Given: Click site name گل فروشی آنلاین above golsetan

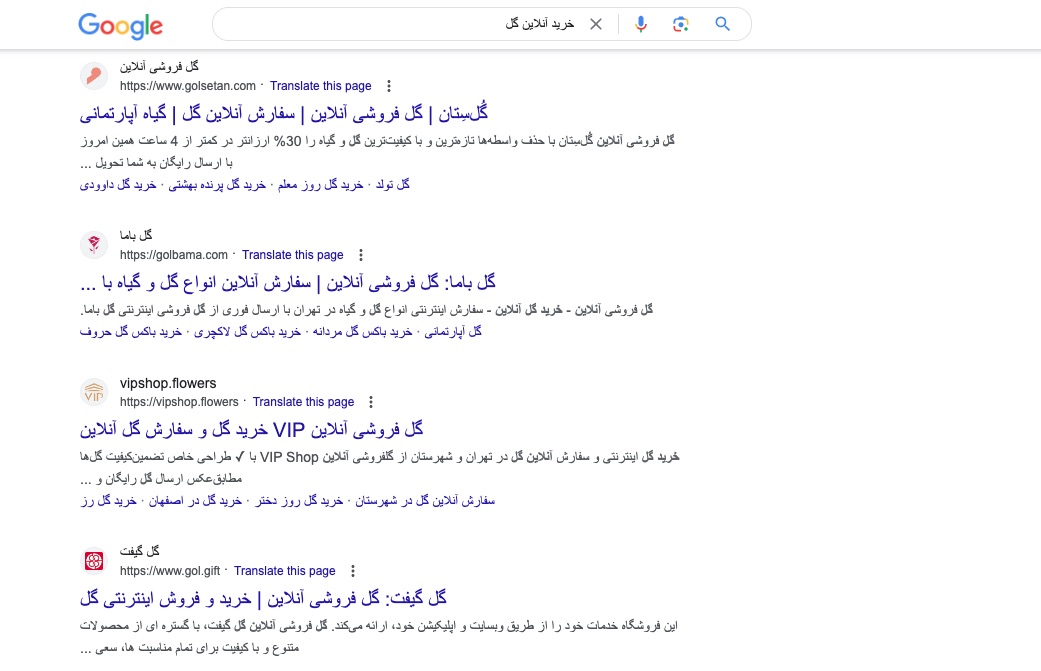Looking at the screenshot, I should (159, 67).
